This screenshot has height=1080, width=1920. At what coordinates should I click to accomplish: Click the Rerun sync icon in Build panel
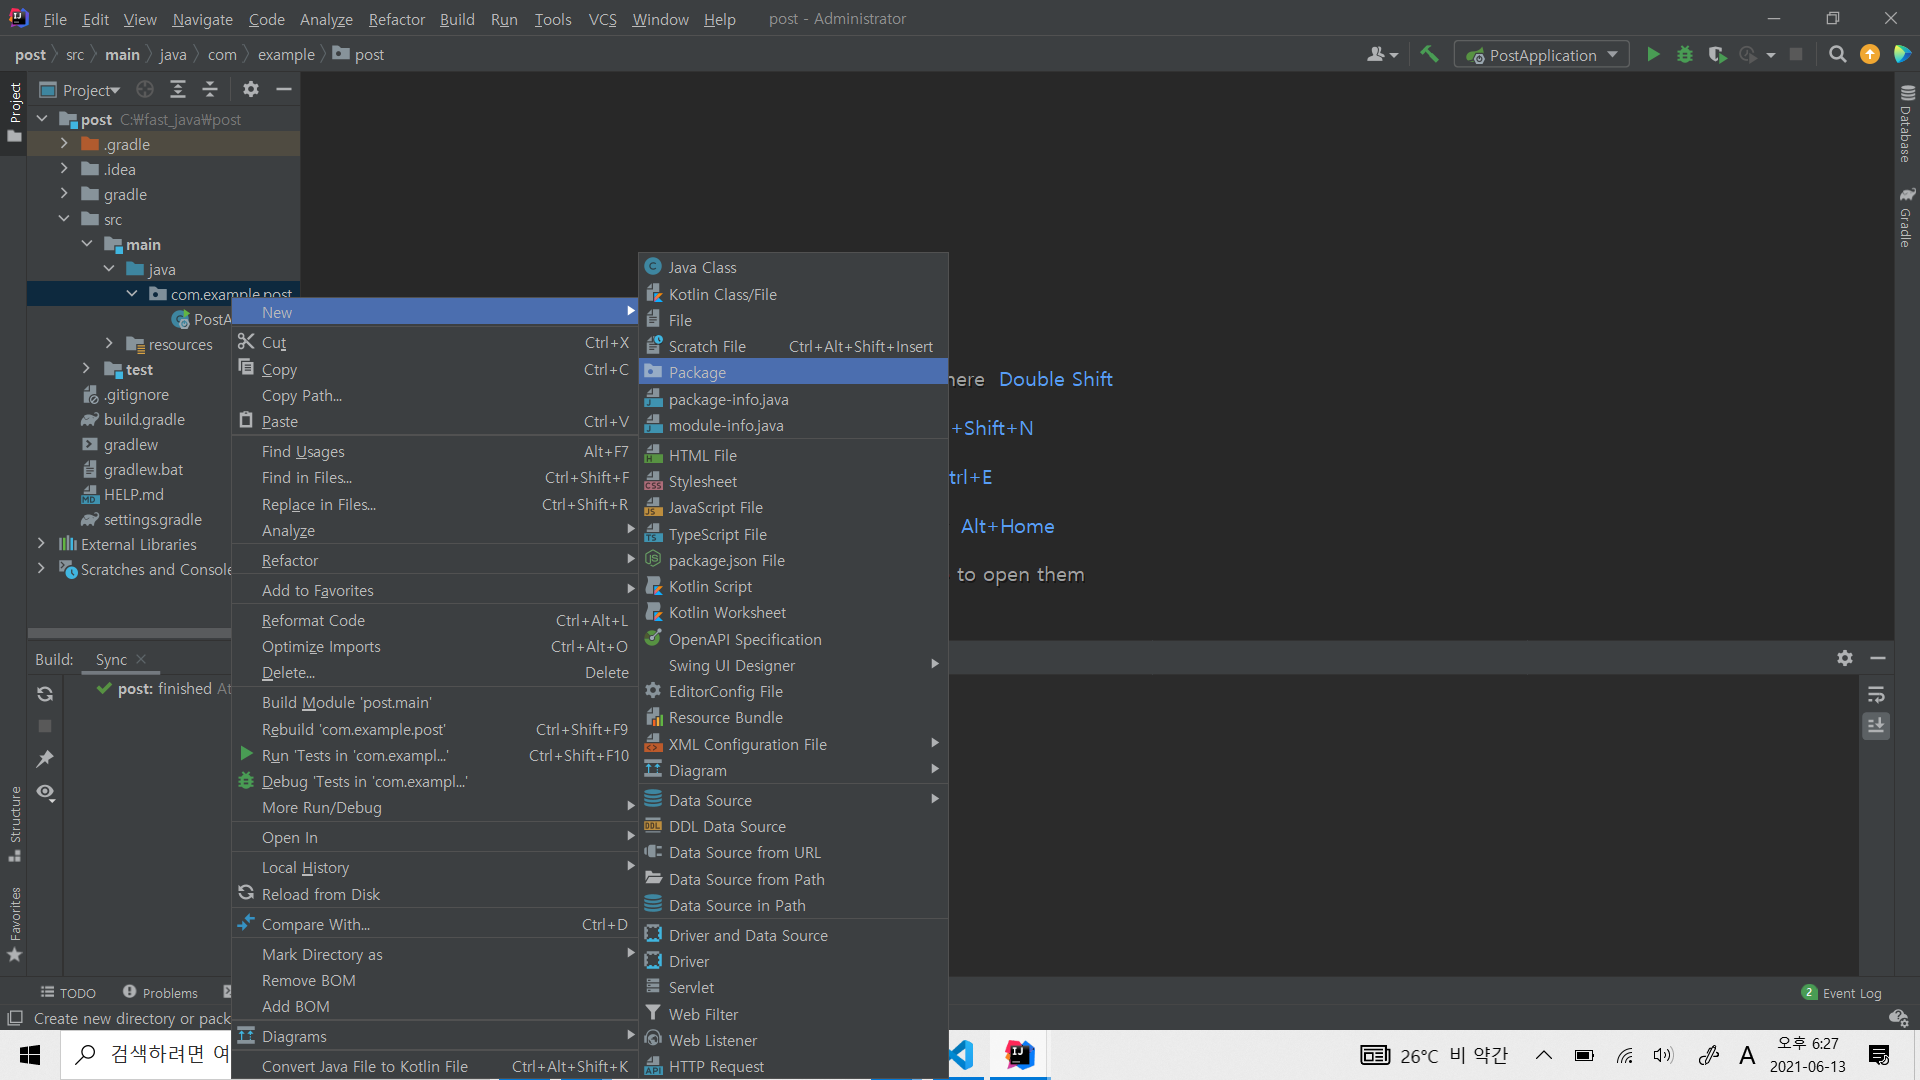click(x=45, y=694)
